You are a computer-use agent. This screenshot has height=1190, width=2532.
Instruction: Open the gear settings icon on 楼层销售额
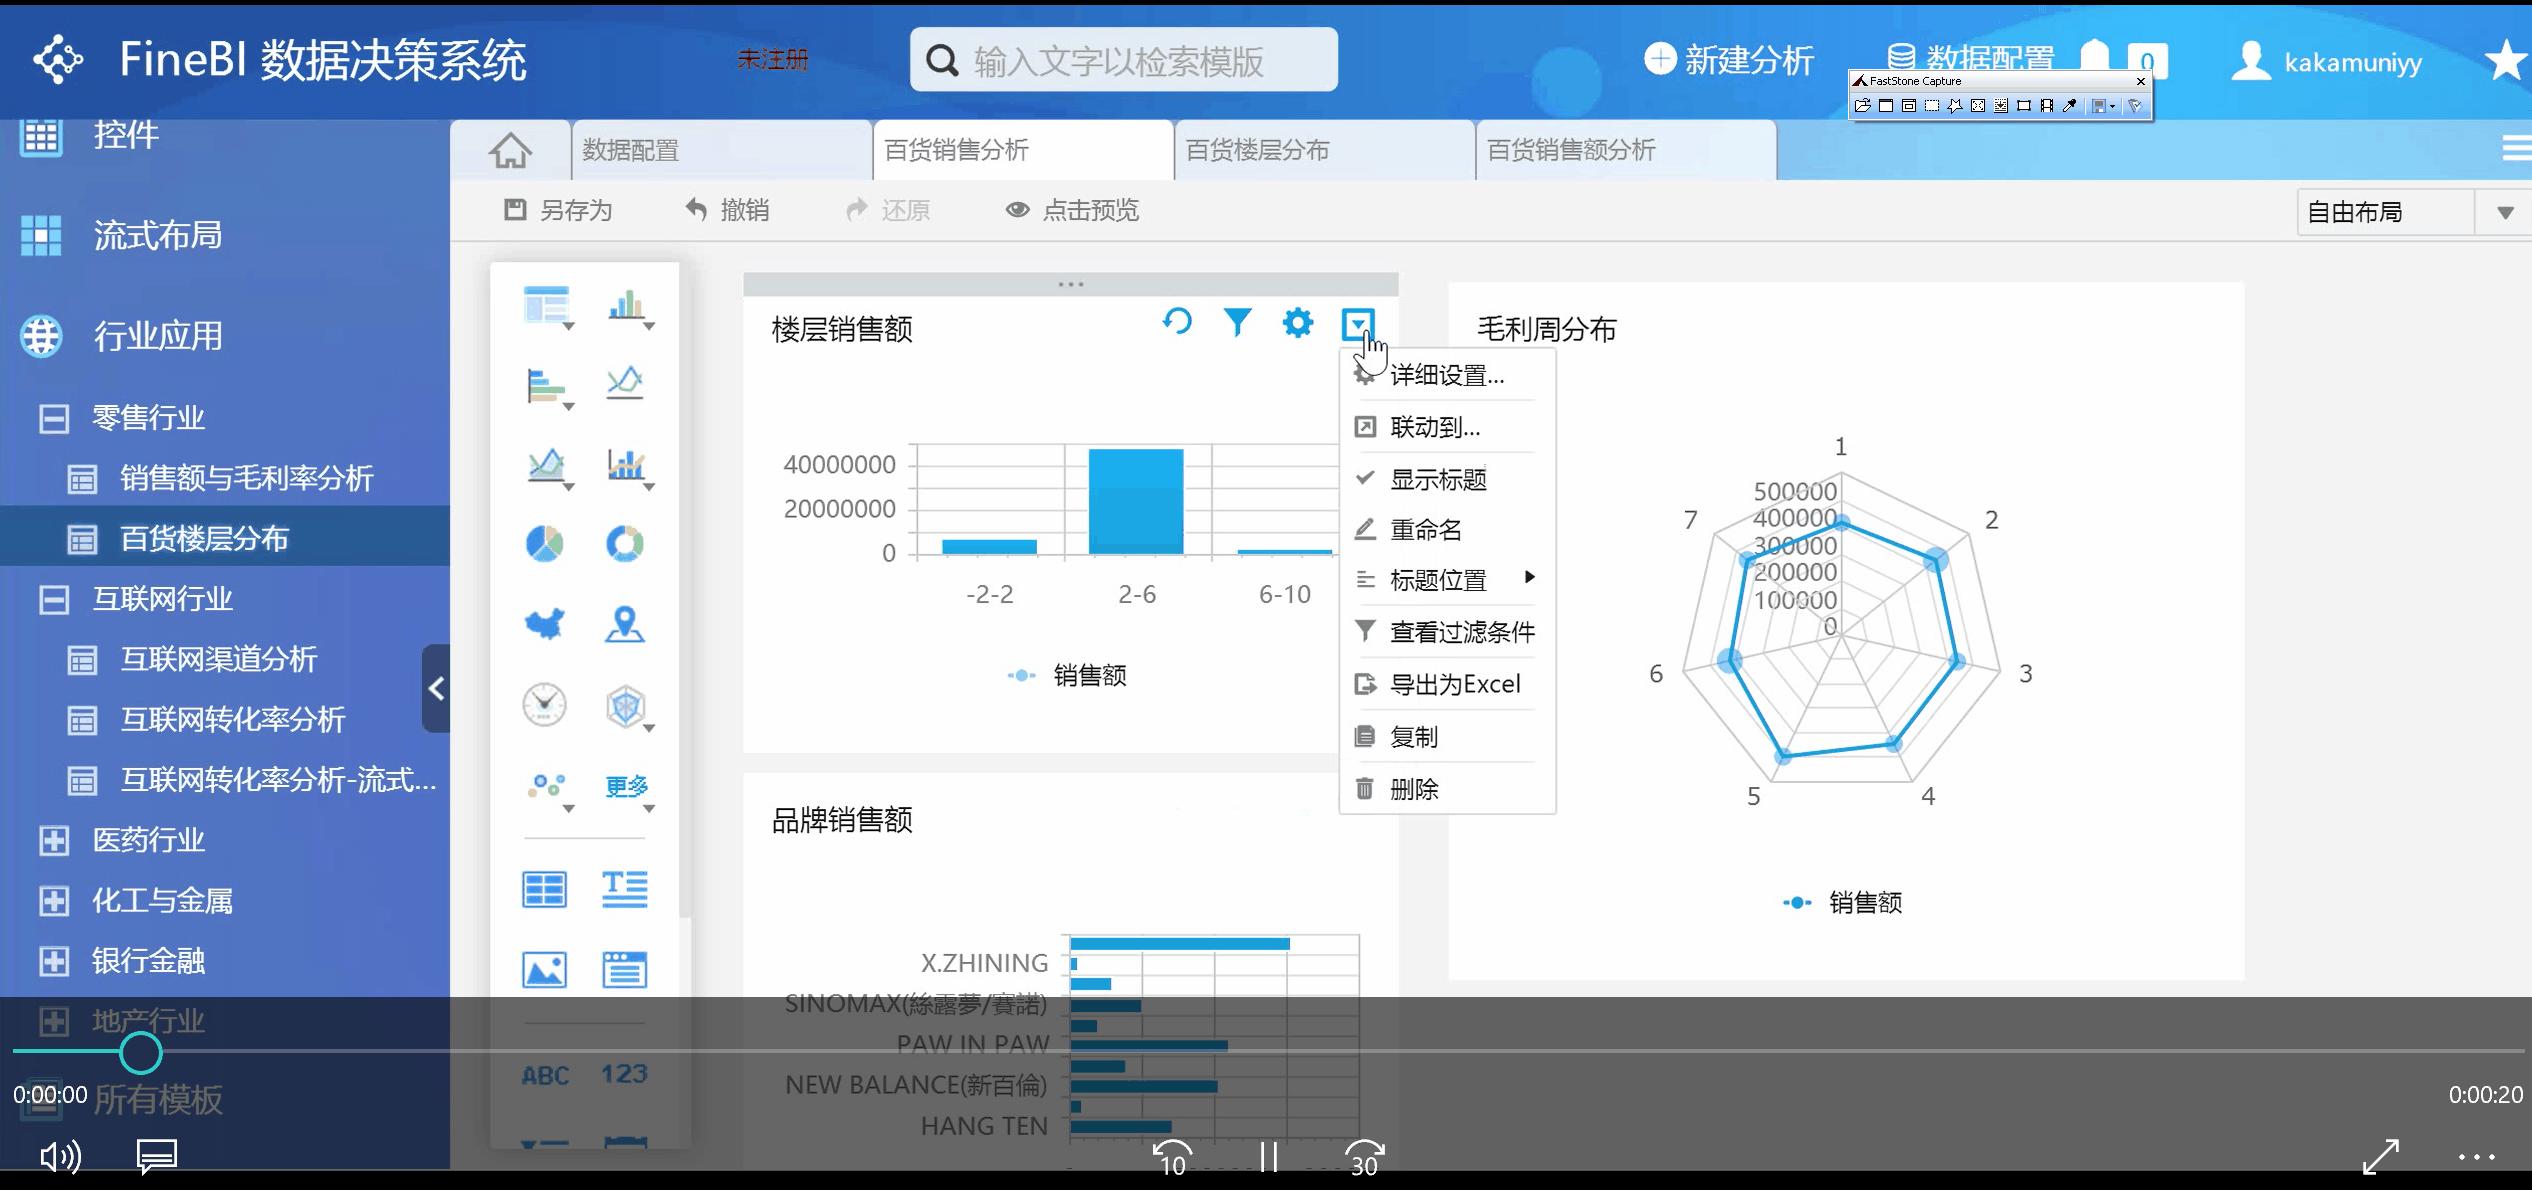pyautogui.click(x=1297, y=322)
